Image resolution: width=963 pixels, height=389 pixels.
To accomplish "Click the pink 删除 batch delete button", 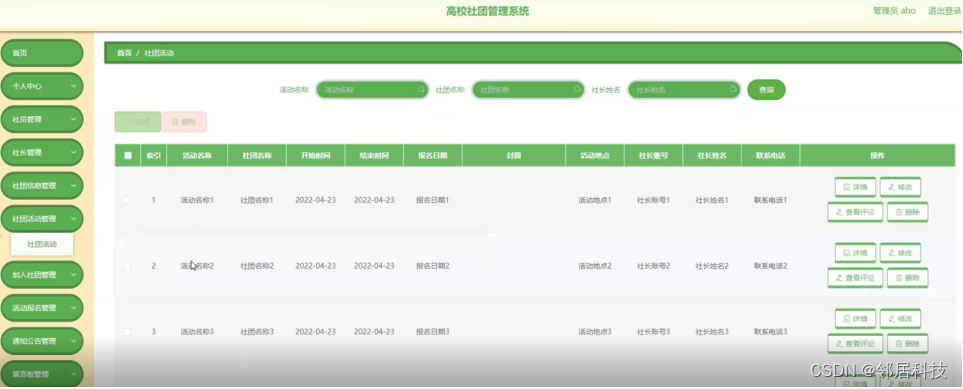I will click(x=184, y=122).
